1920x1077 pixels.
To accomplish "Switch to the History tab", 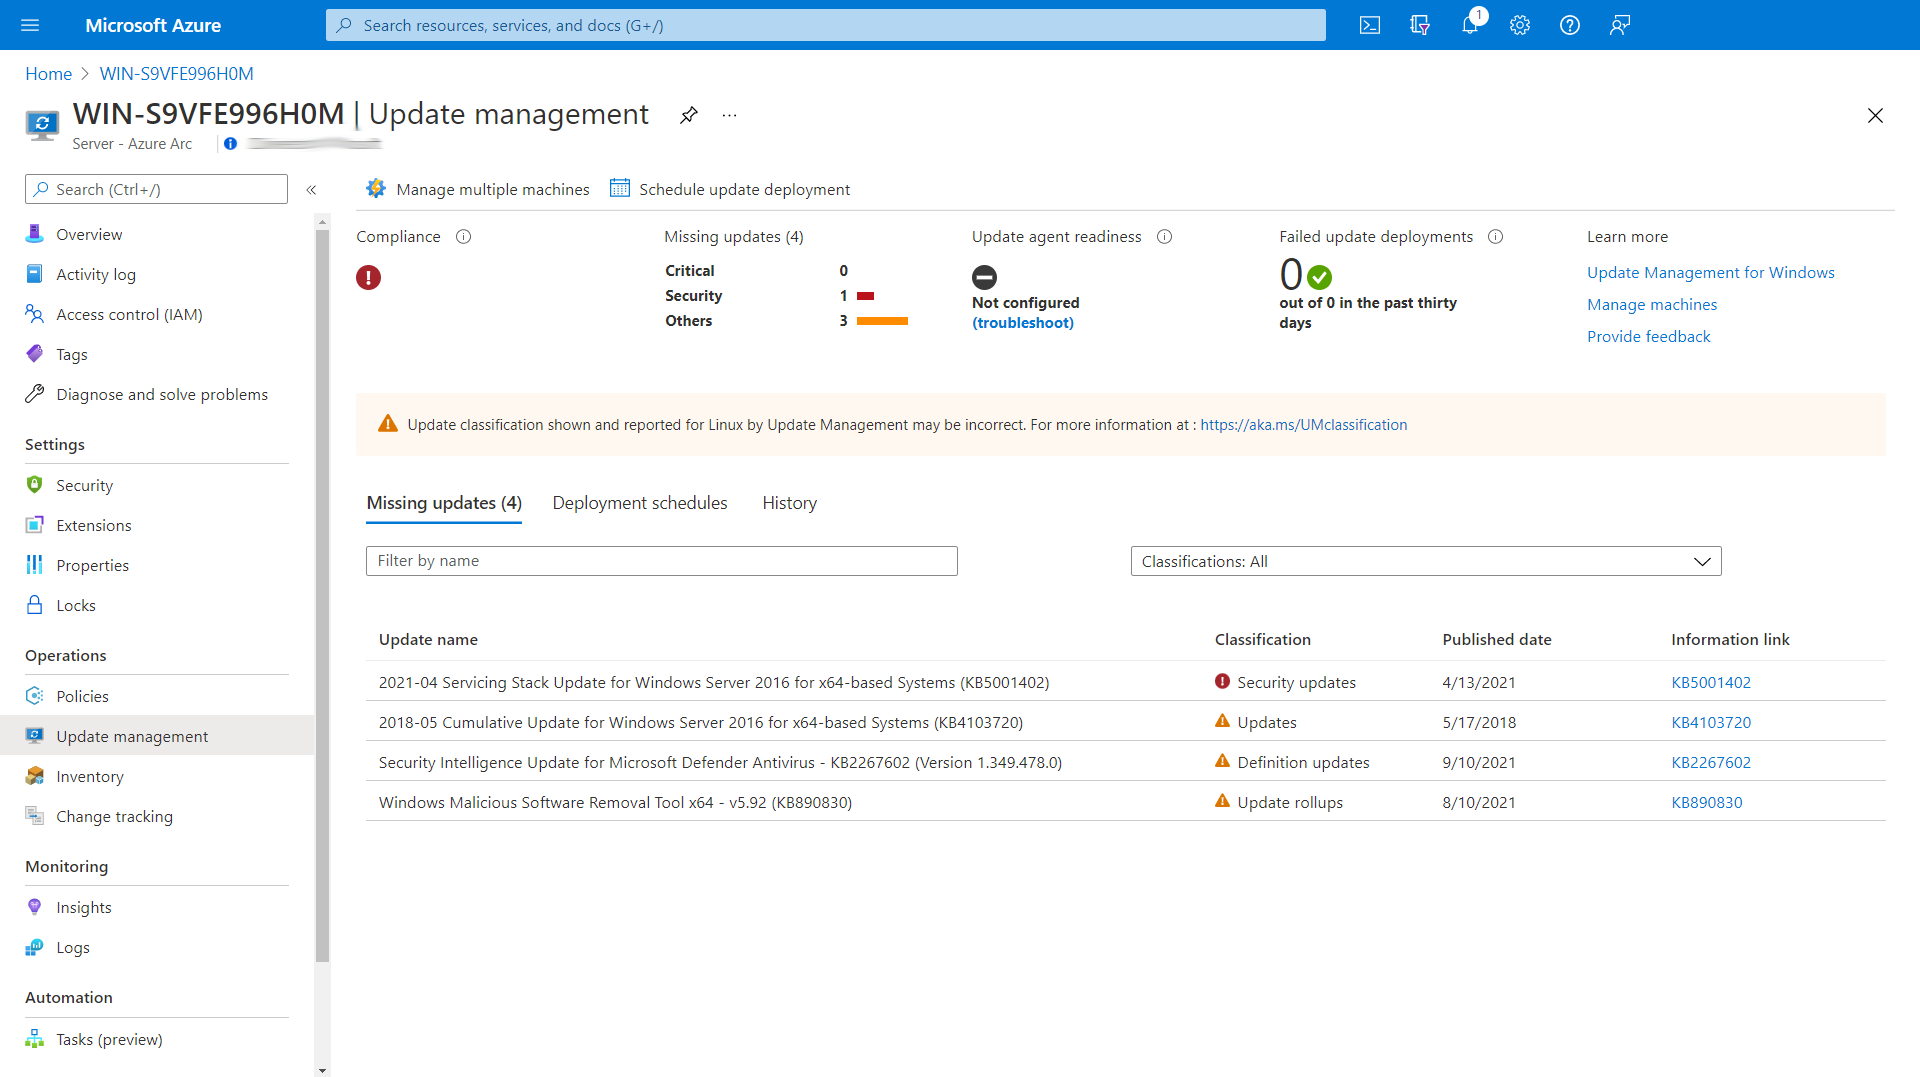I will [789, 503].
